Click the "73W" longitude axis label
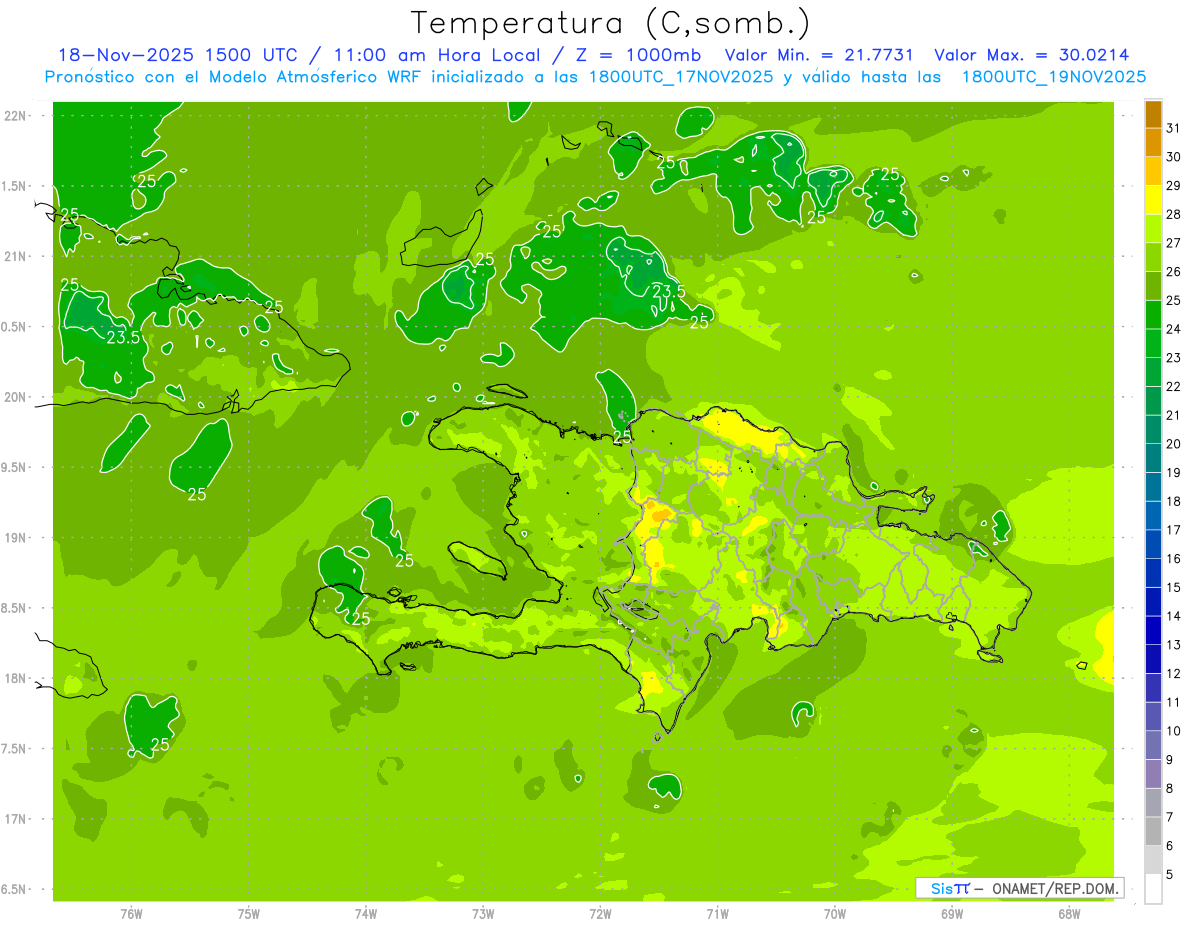 (483, 913)
